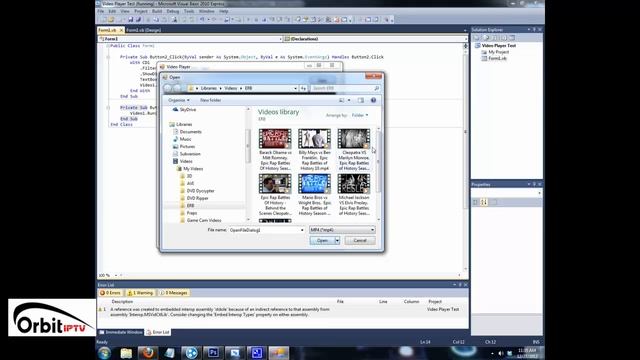
Task: Open the Project menu
Action: tap(141, 11)
